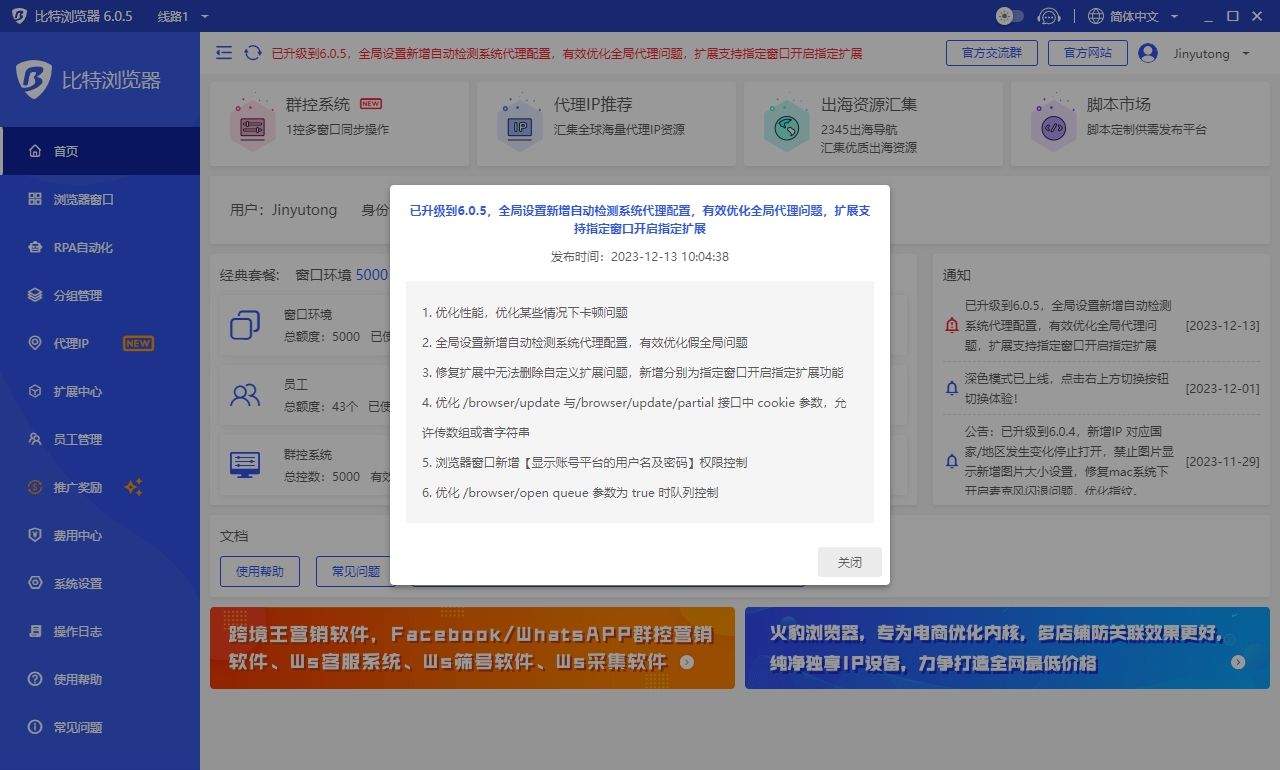This screenshot has height=770, width=1280.
Task: Open RPA自动化 sidebar item
Action: (83, 247)
